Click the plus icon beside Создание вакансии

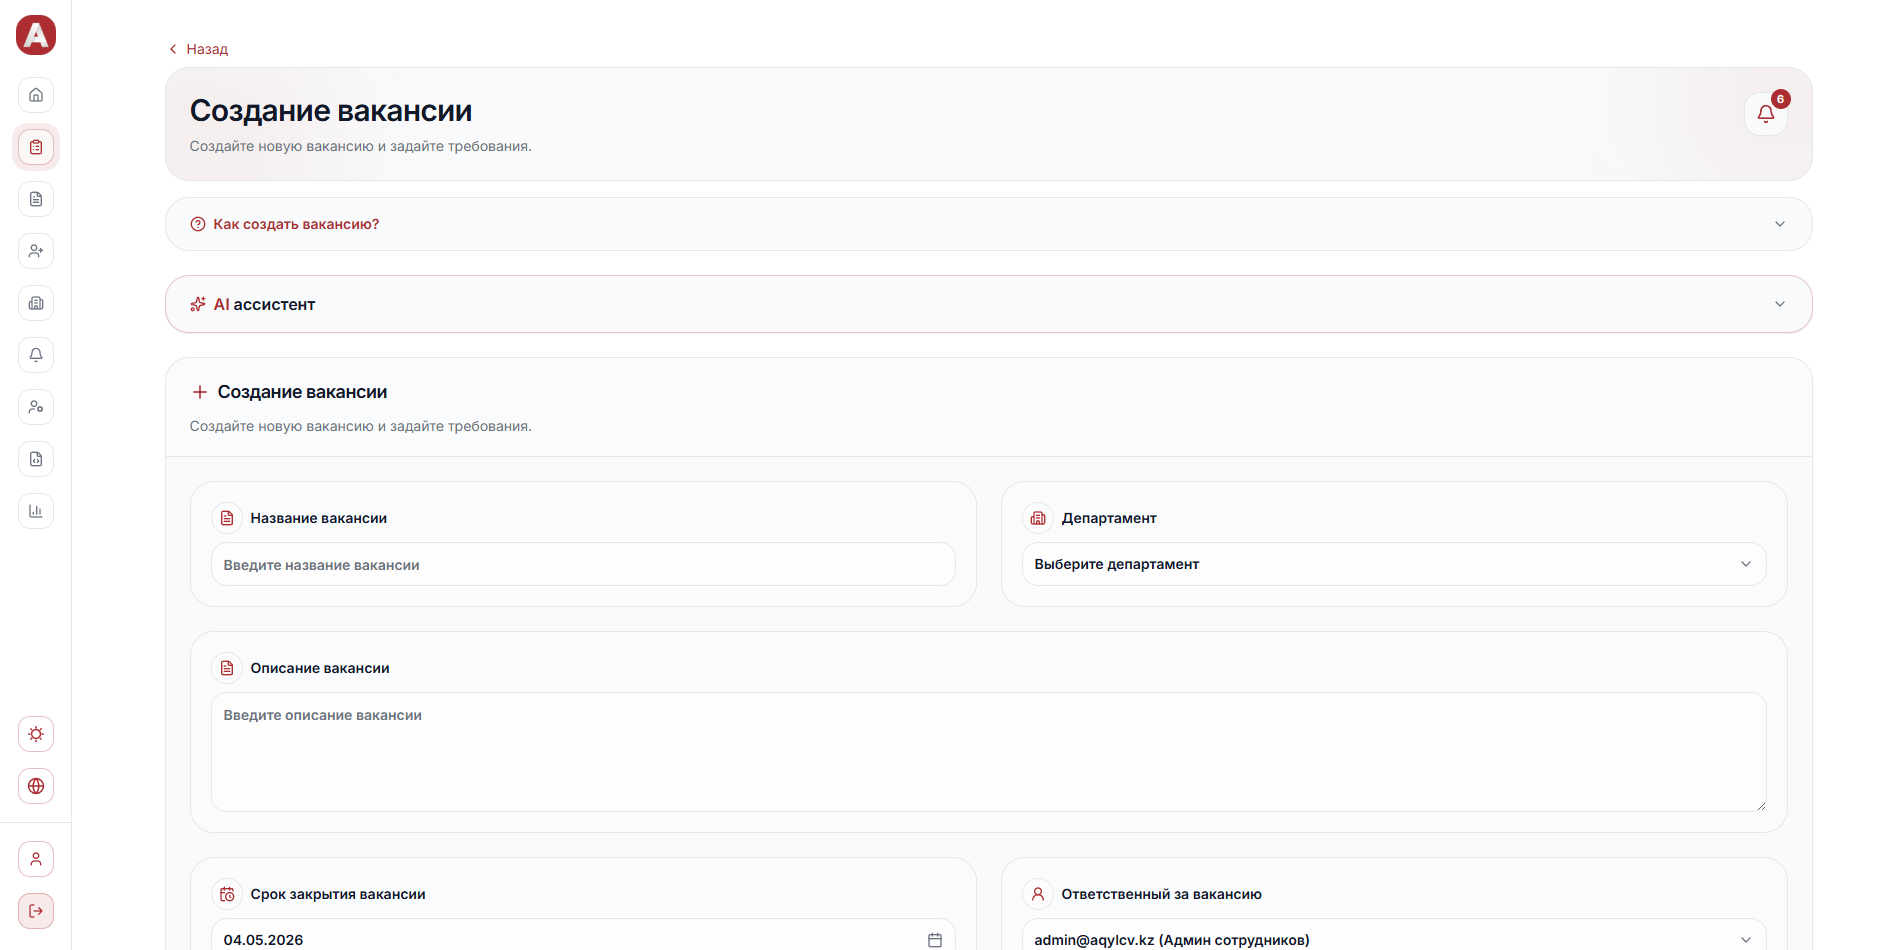[x=200, y=392]
